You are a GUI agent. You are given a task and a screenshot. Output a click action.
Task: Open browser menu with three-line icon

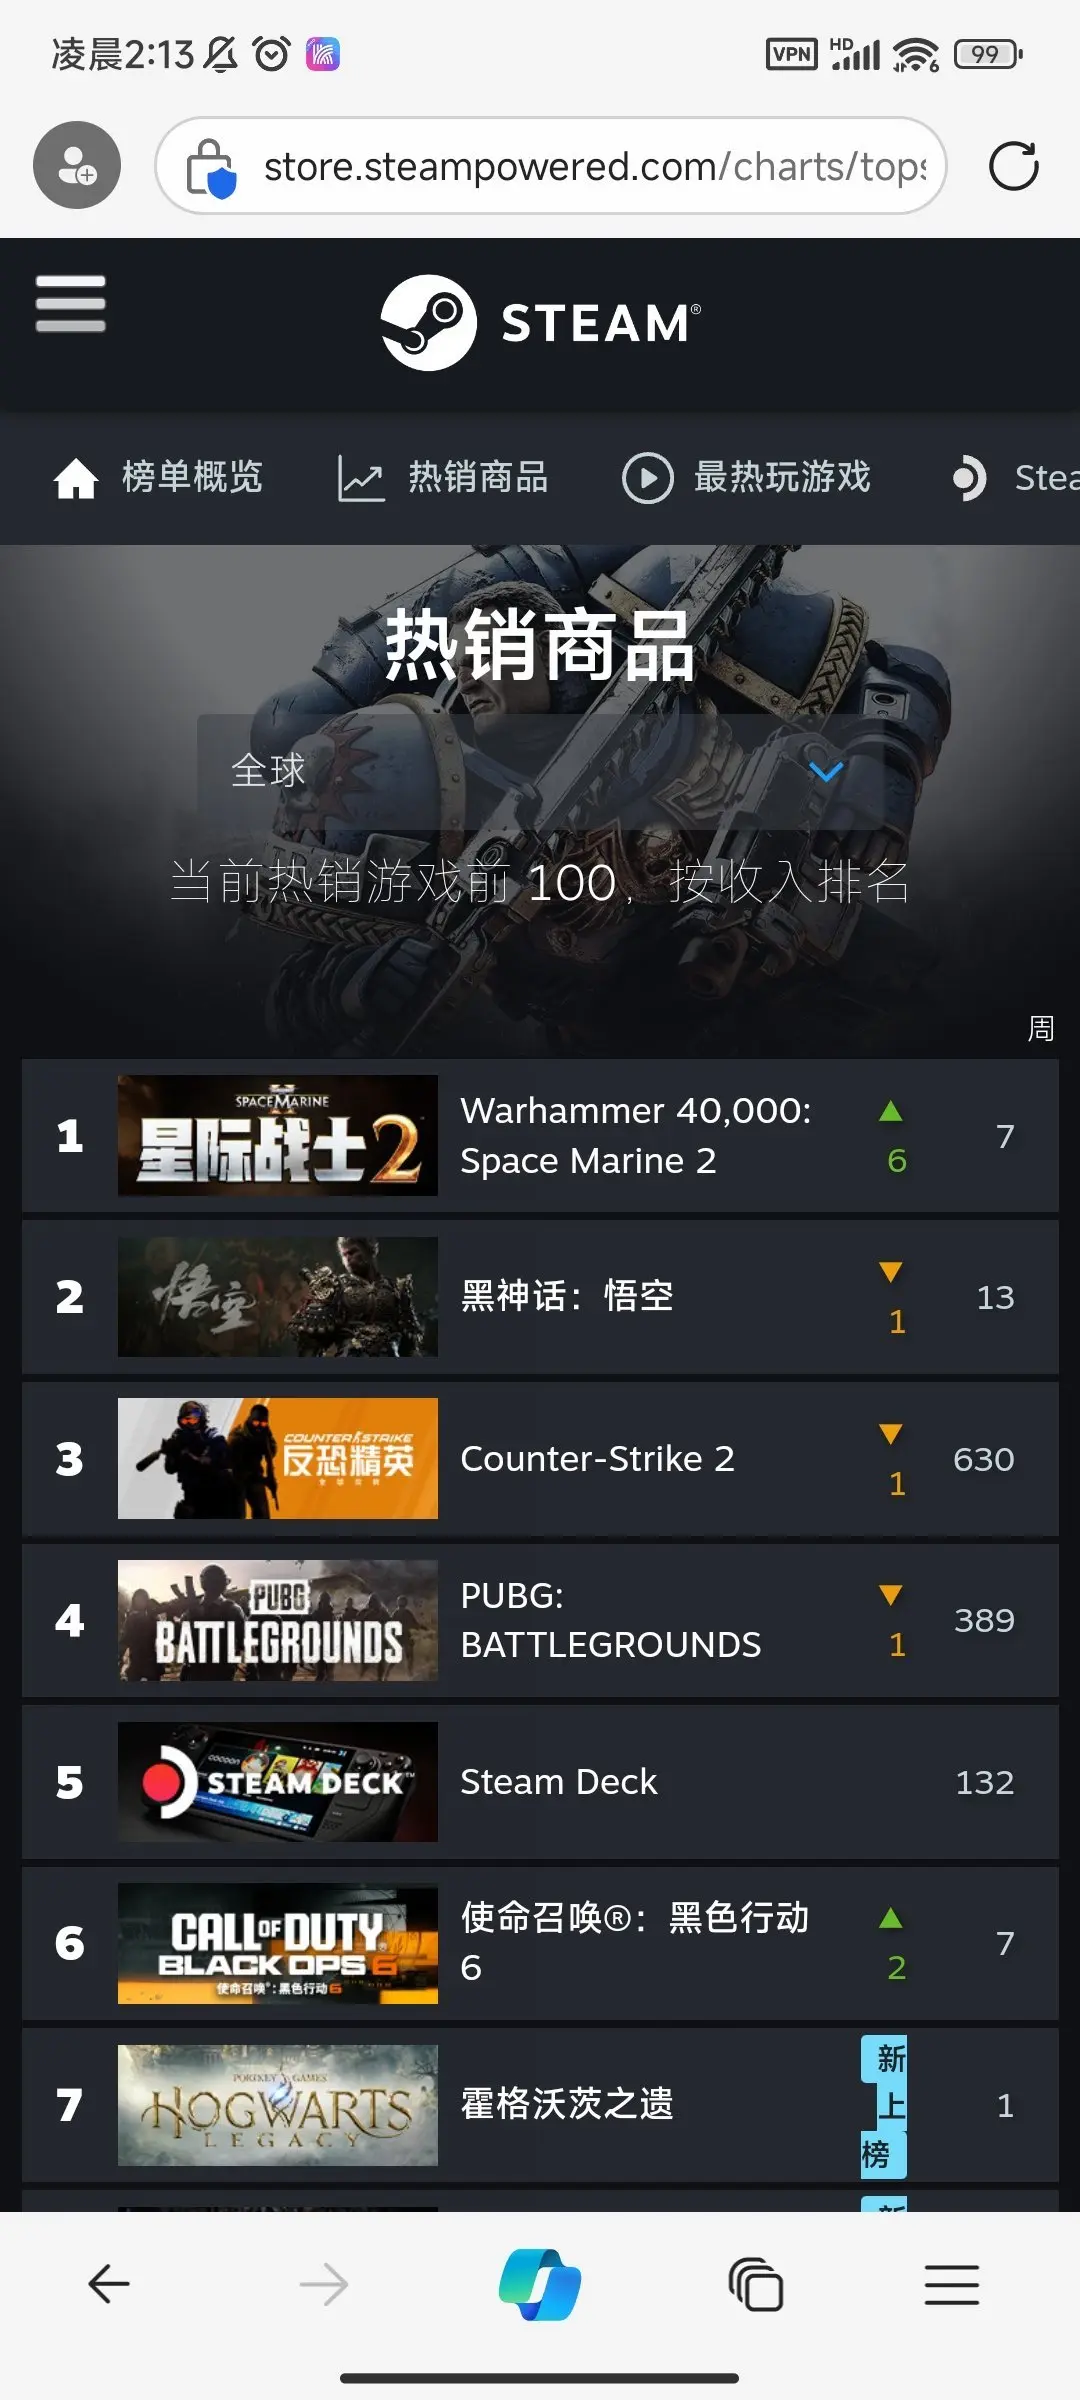pos(952,2284)
